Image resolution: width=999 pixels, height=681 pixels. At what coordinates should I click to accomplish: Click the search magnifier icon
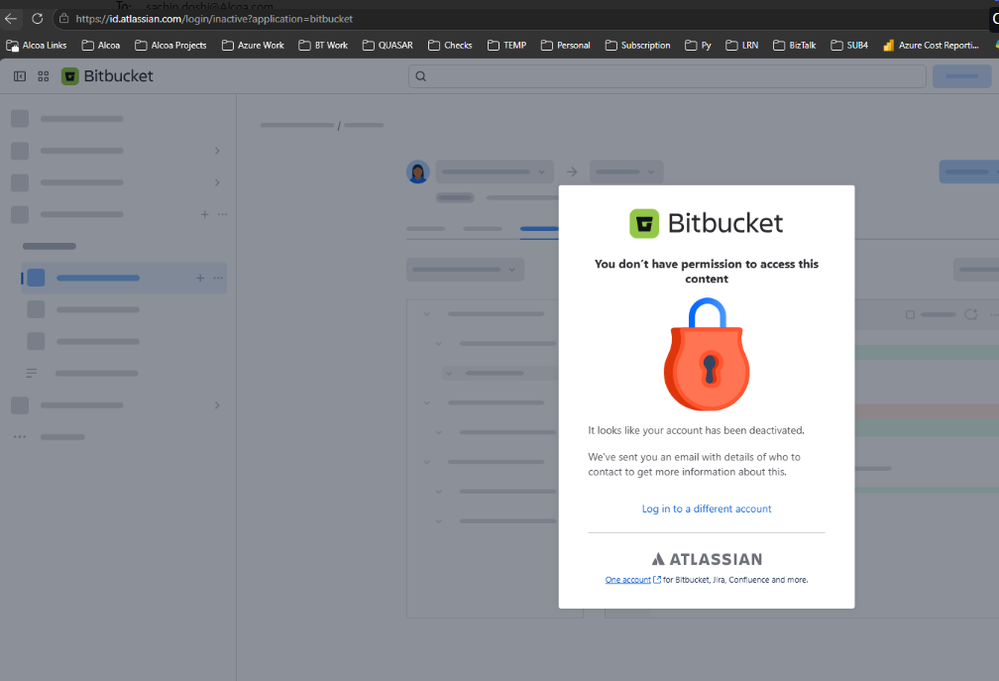tap(420, 76)
